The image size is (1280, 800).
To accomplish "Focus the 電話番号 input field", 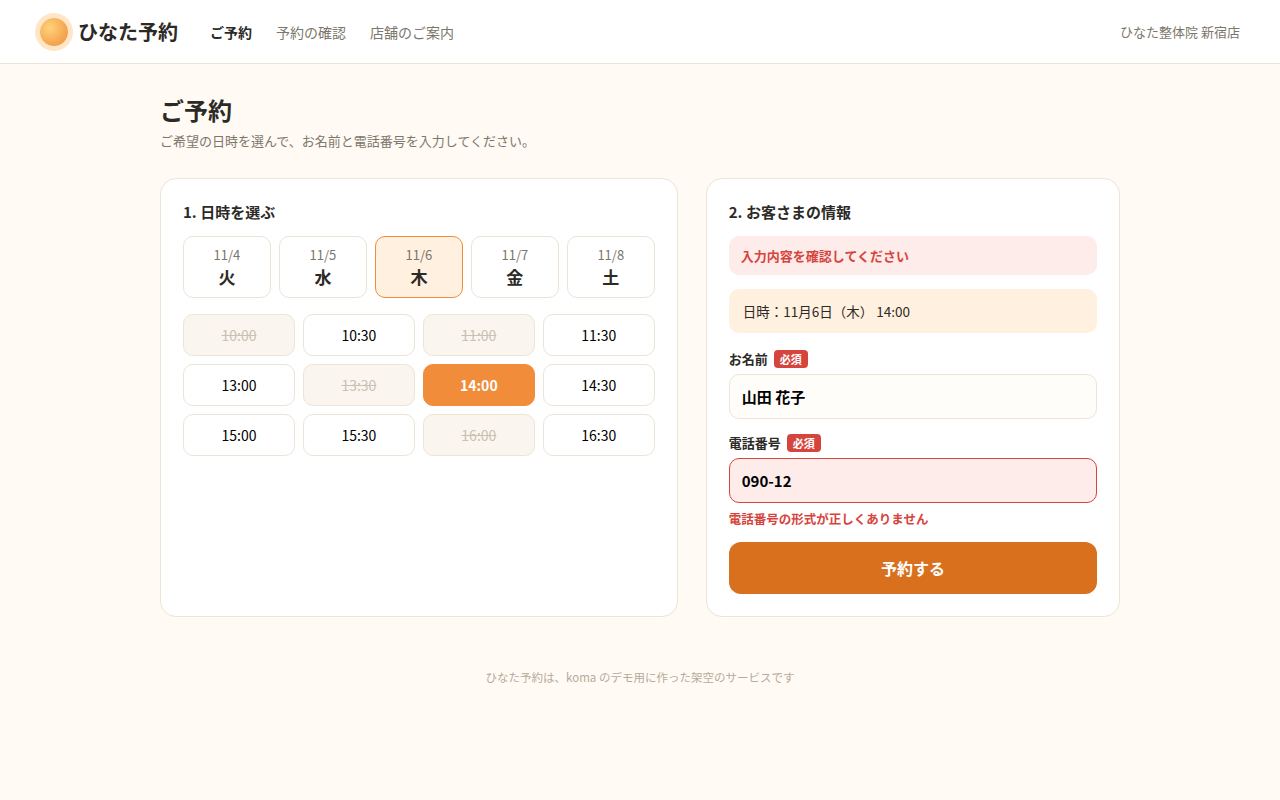I will [x=913, y=481].
